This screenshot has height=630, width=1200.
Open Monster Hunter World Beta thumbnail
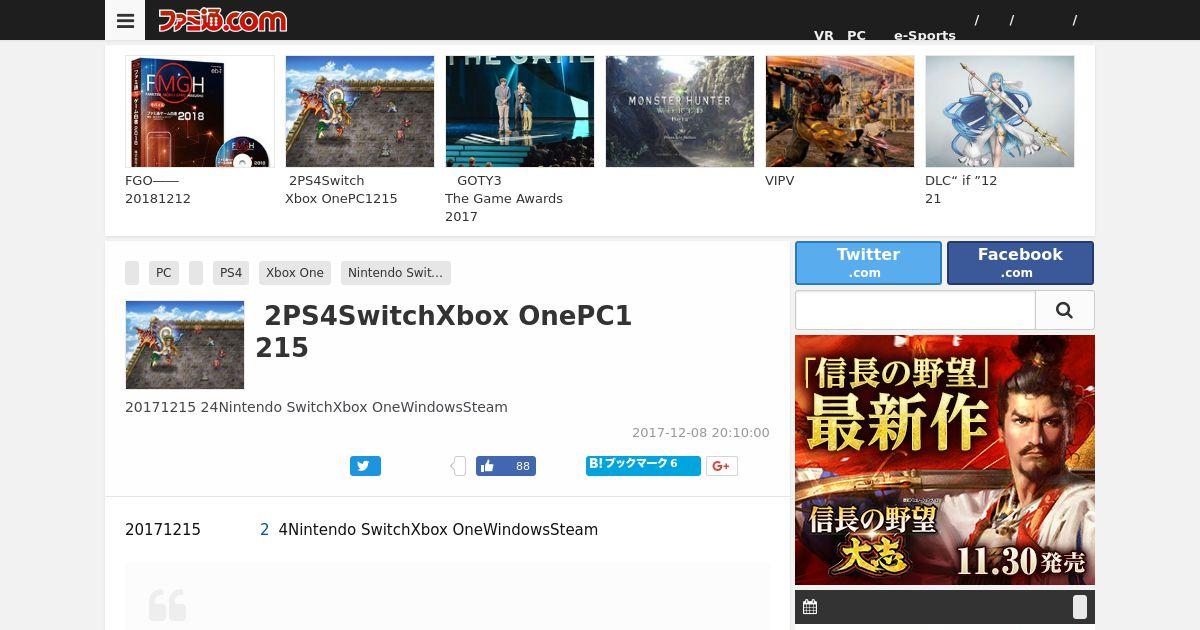click(x=680, y=111)
